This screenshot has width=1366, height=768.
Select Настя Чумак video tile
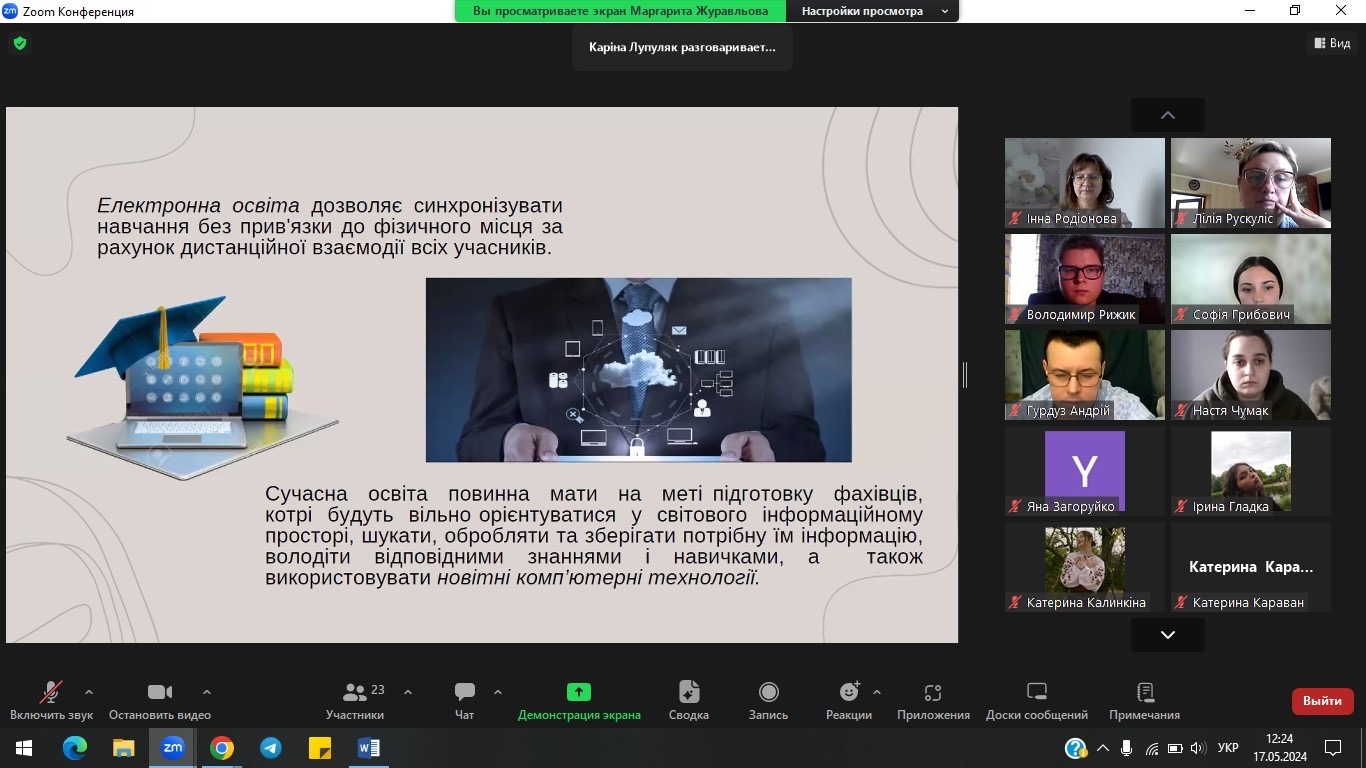tap(1251, 375)
